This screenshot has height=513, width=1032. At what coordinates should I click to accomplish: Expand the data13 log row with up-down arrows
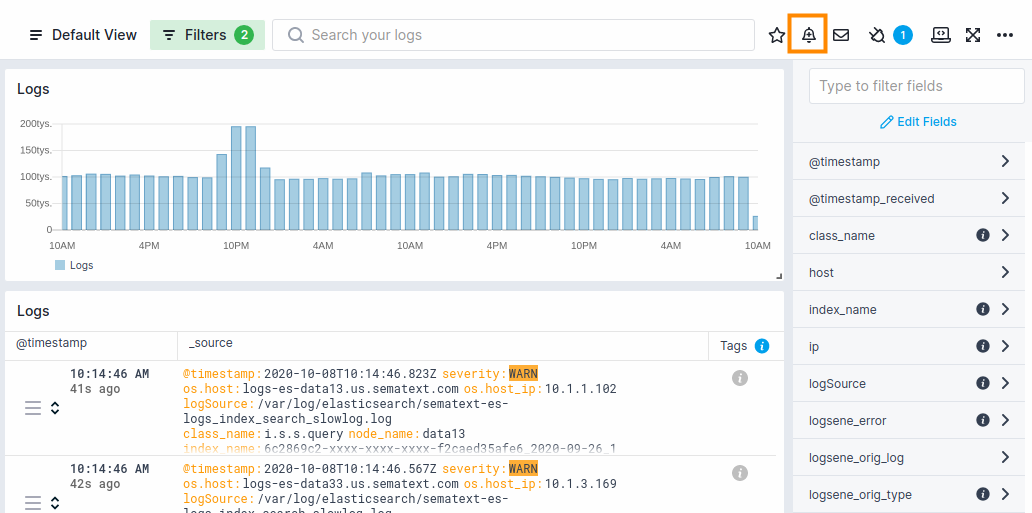point(55,408)
